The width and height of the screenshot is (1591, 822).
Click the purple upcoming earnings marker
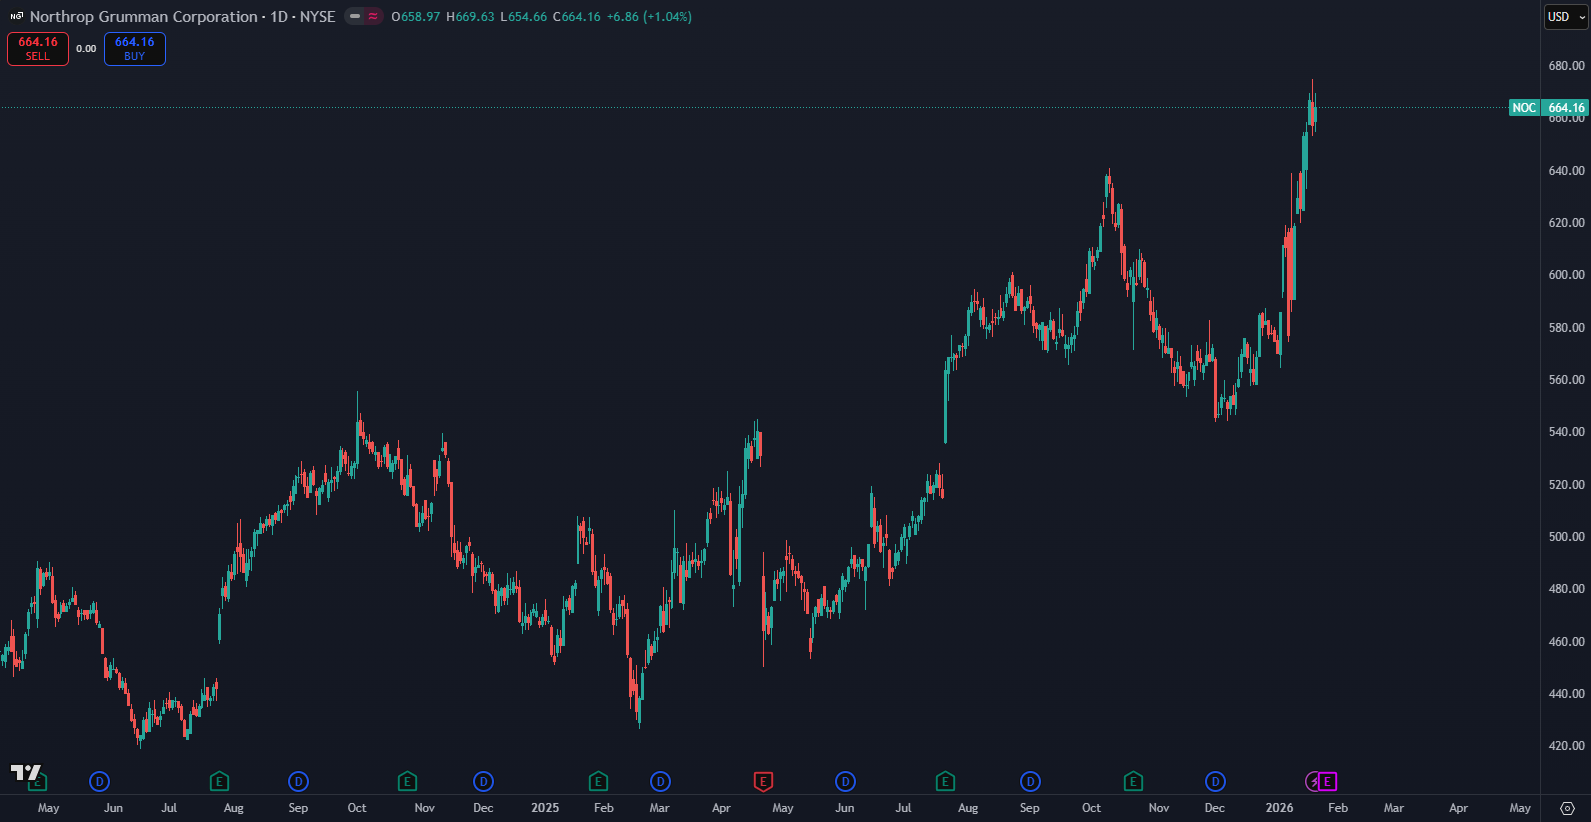(1328, 781)
